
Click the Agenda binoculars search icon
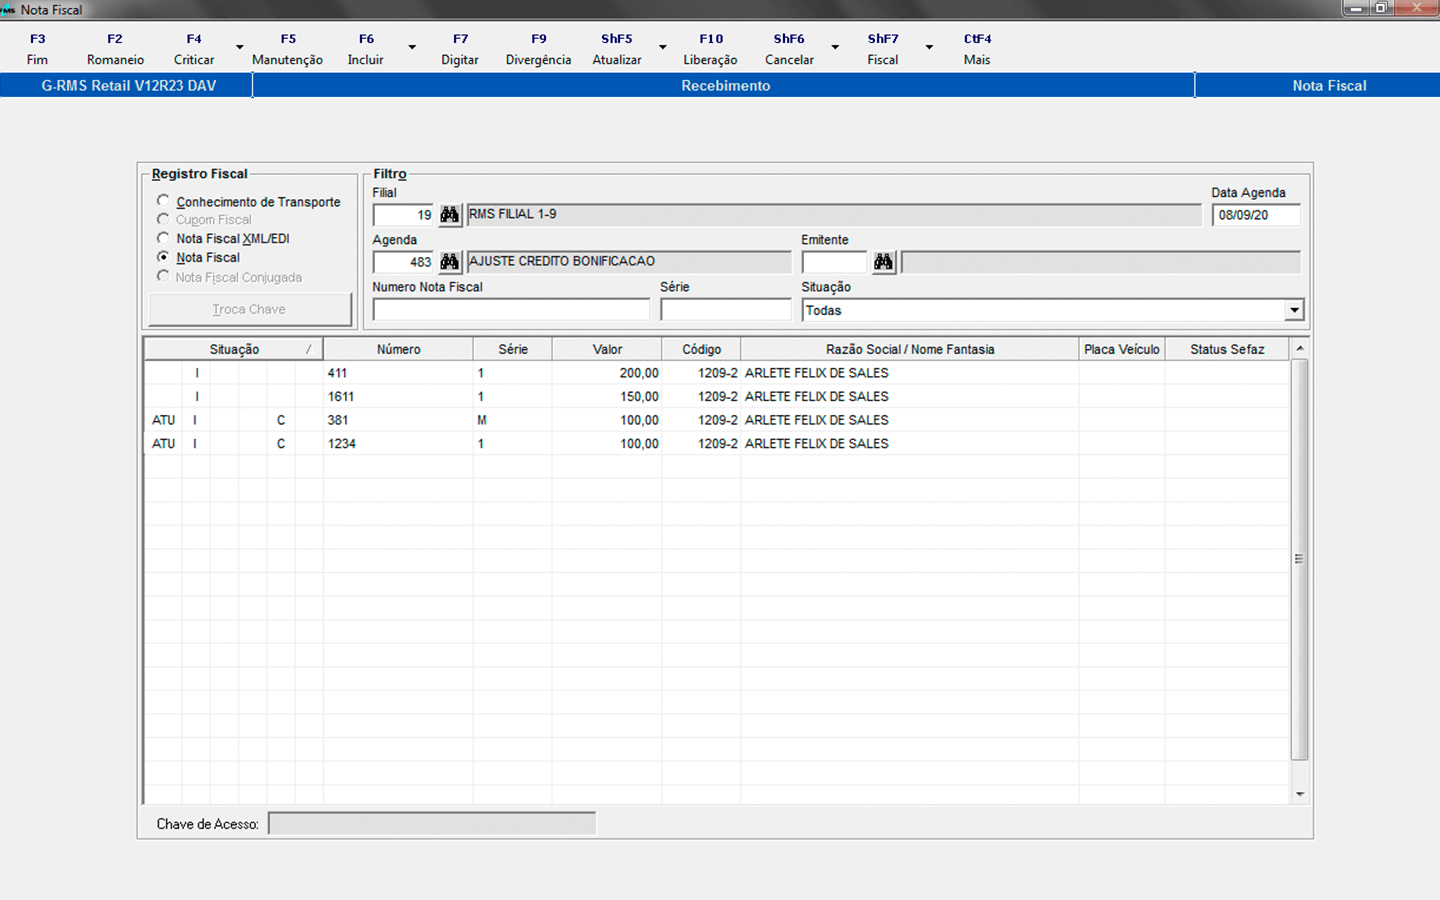point(450,262)
